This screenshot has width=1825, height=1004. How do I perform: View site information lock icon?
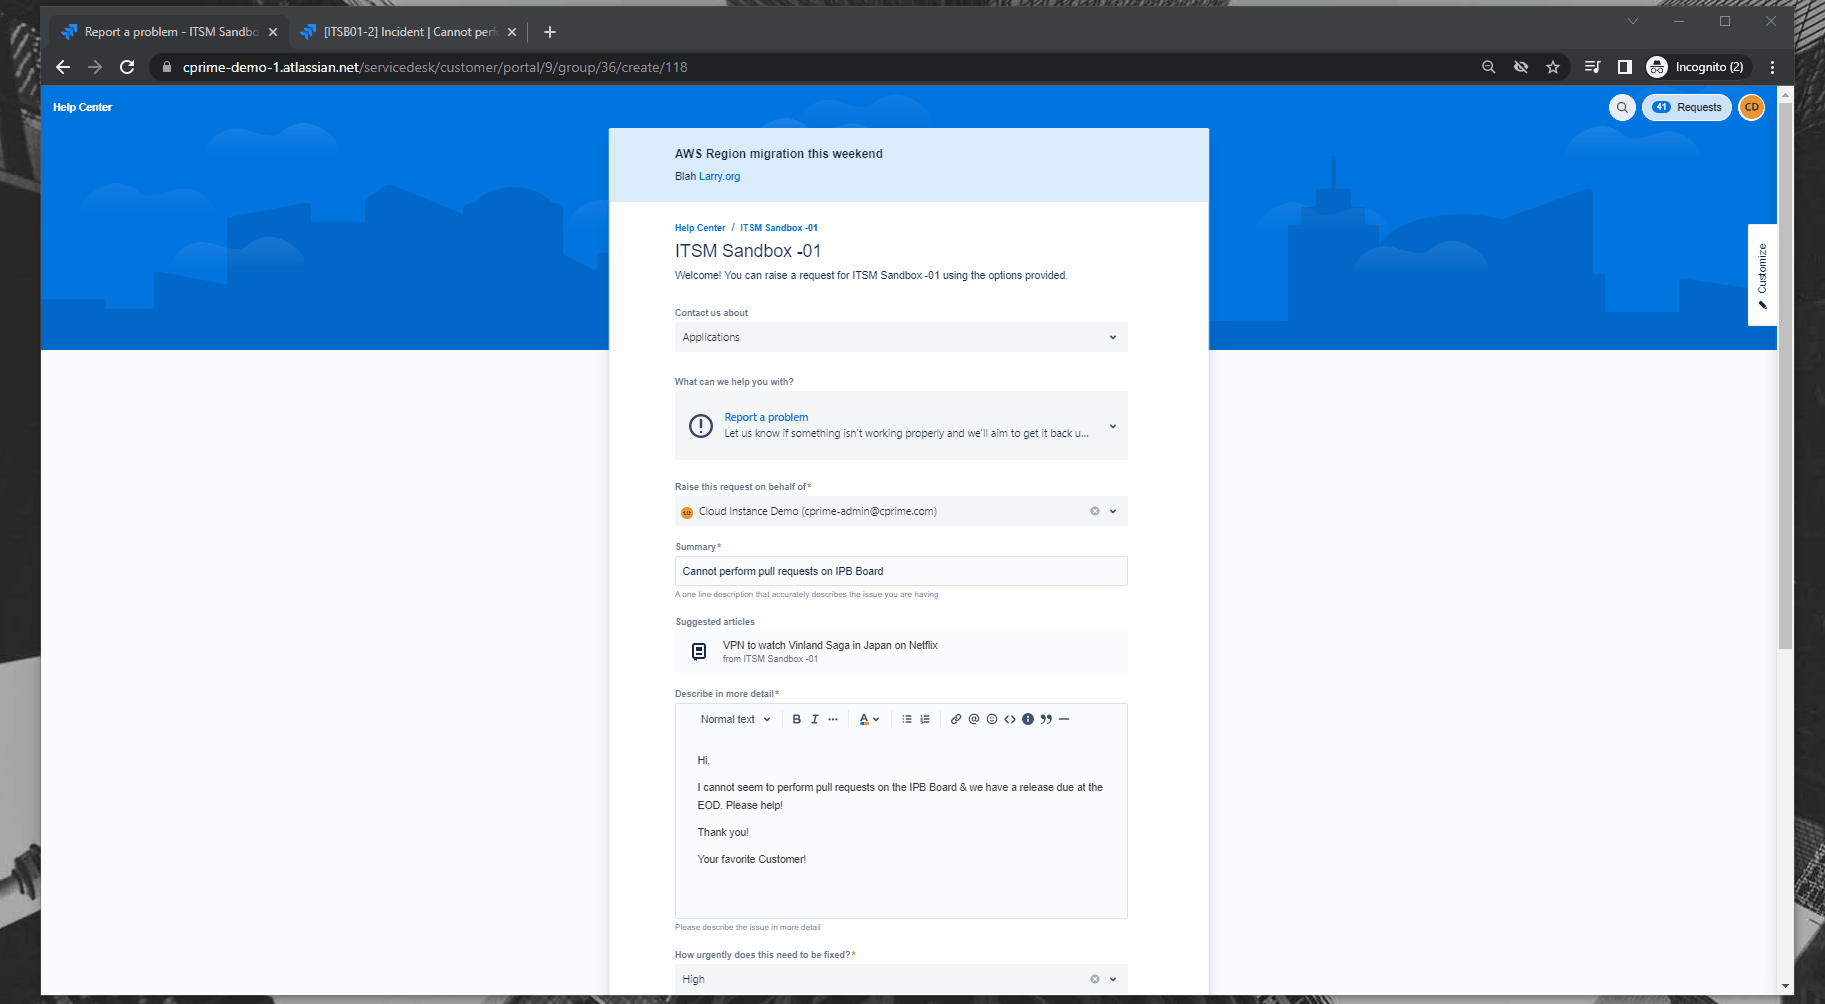tap(167, 67)
